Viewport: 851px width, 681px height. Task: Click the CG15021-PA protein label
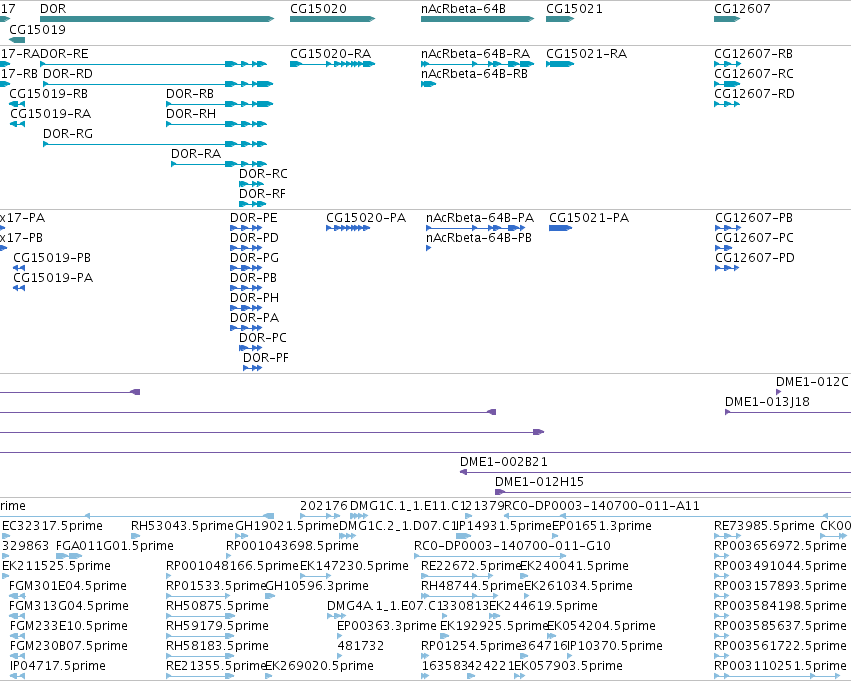pos(589,218)
